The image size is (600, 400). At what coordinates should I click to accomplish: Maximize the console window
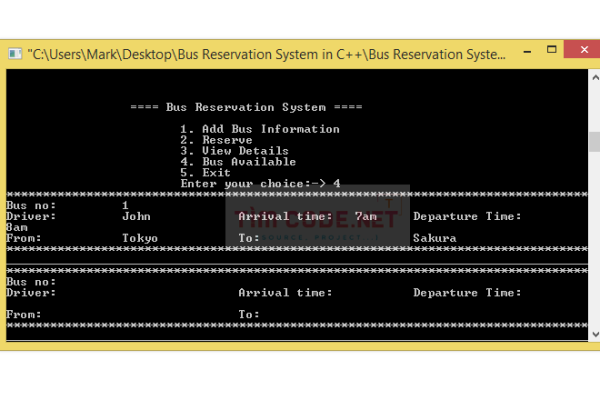551,49
